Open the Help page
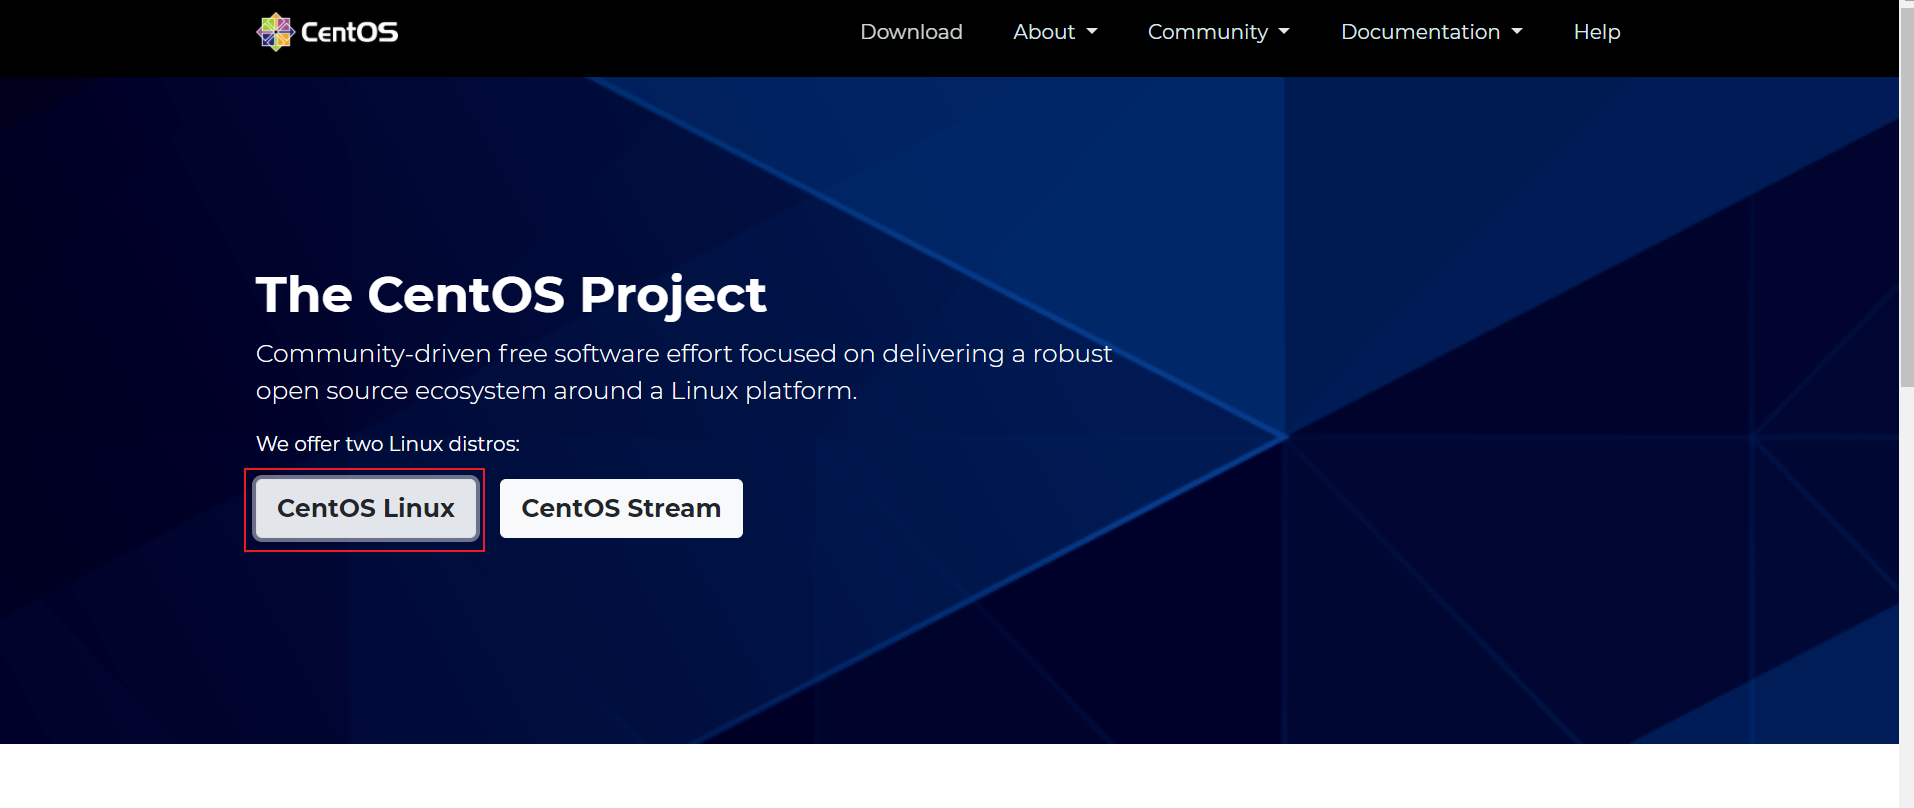 coord(1596,32)
